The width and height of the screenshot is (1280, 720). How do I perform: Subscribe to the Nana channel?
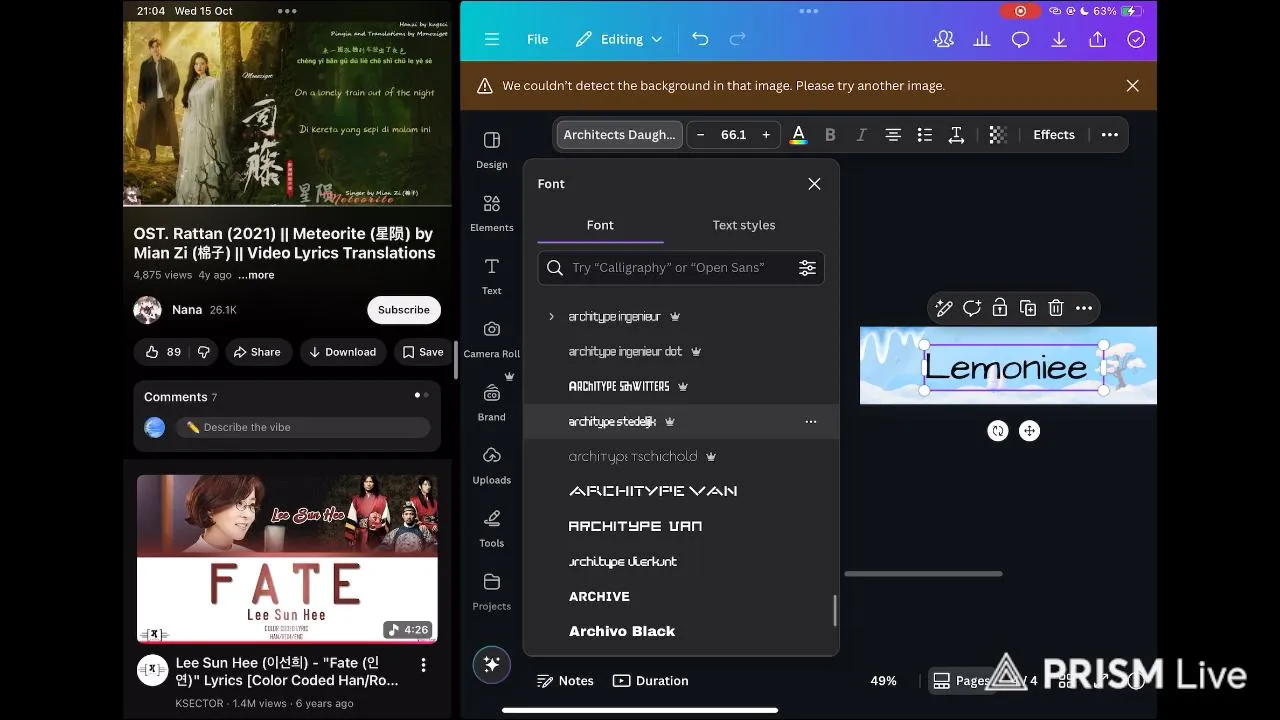(404, 310)
